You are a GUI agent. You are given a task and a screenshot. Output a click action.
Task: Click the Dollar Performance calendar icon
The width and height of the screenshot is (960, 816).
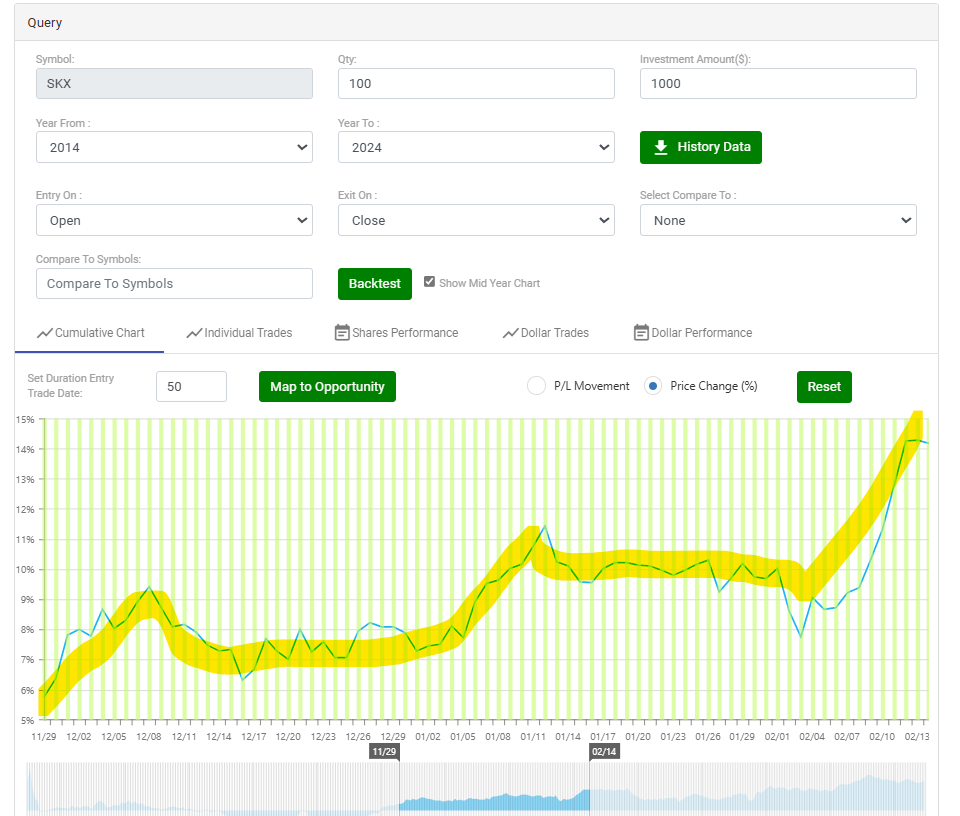(641, 332)
